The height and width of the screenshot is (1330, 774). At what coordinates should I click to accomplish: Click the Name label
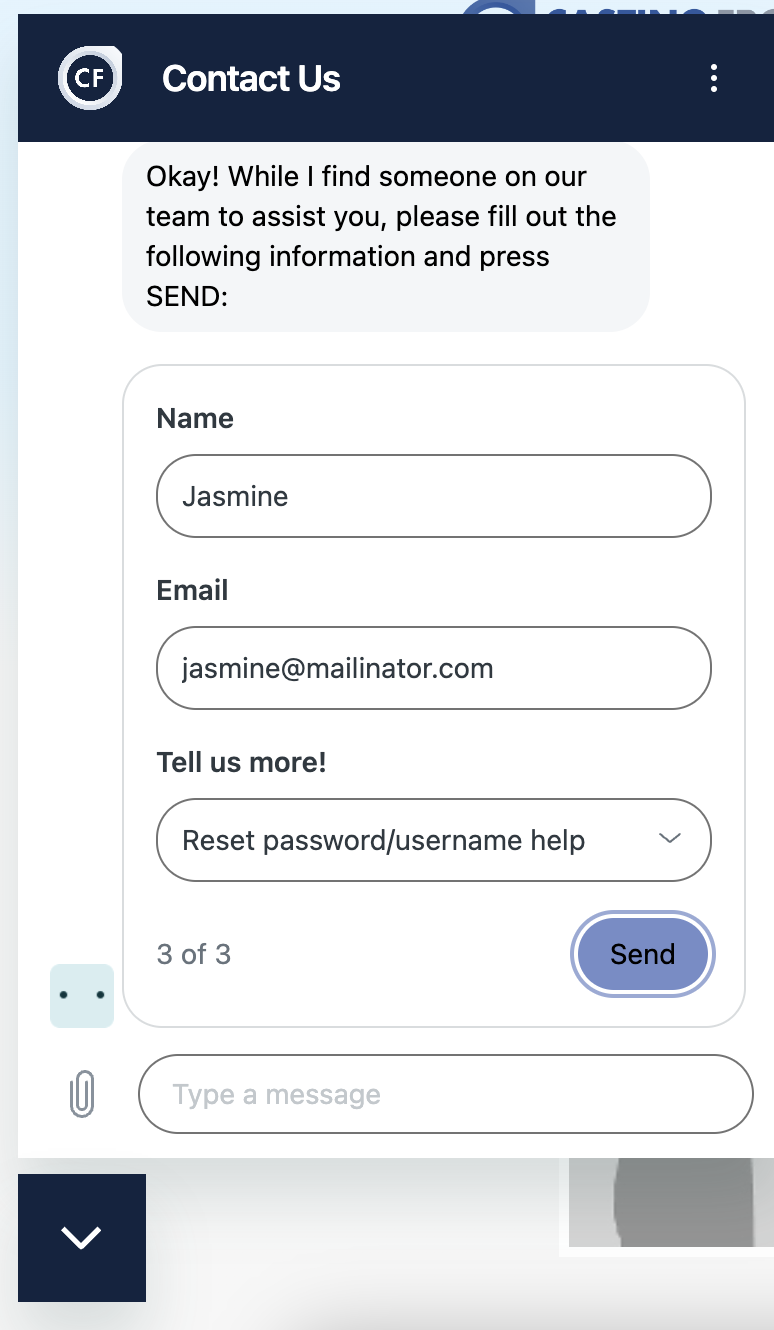(x=195, y=418)
